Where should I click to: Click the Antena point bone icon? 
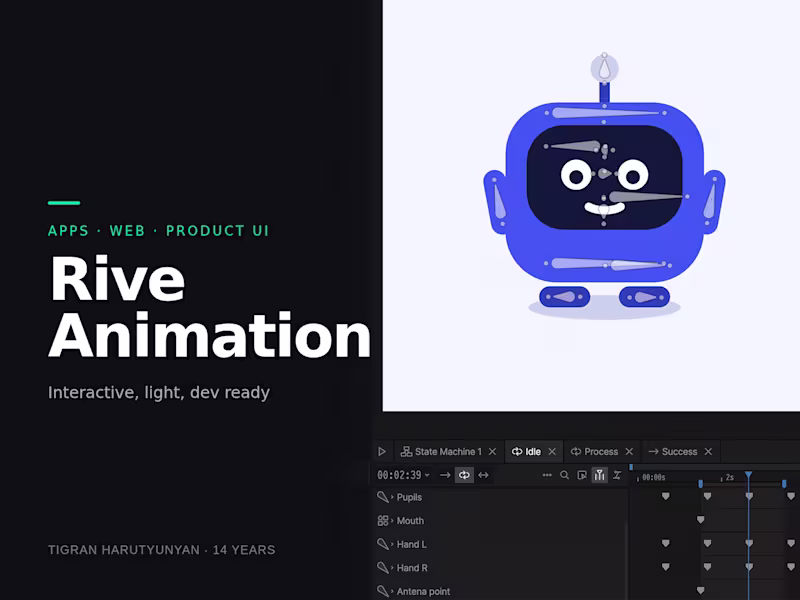pyautogui.click(x=383, y=591)
